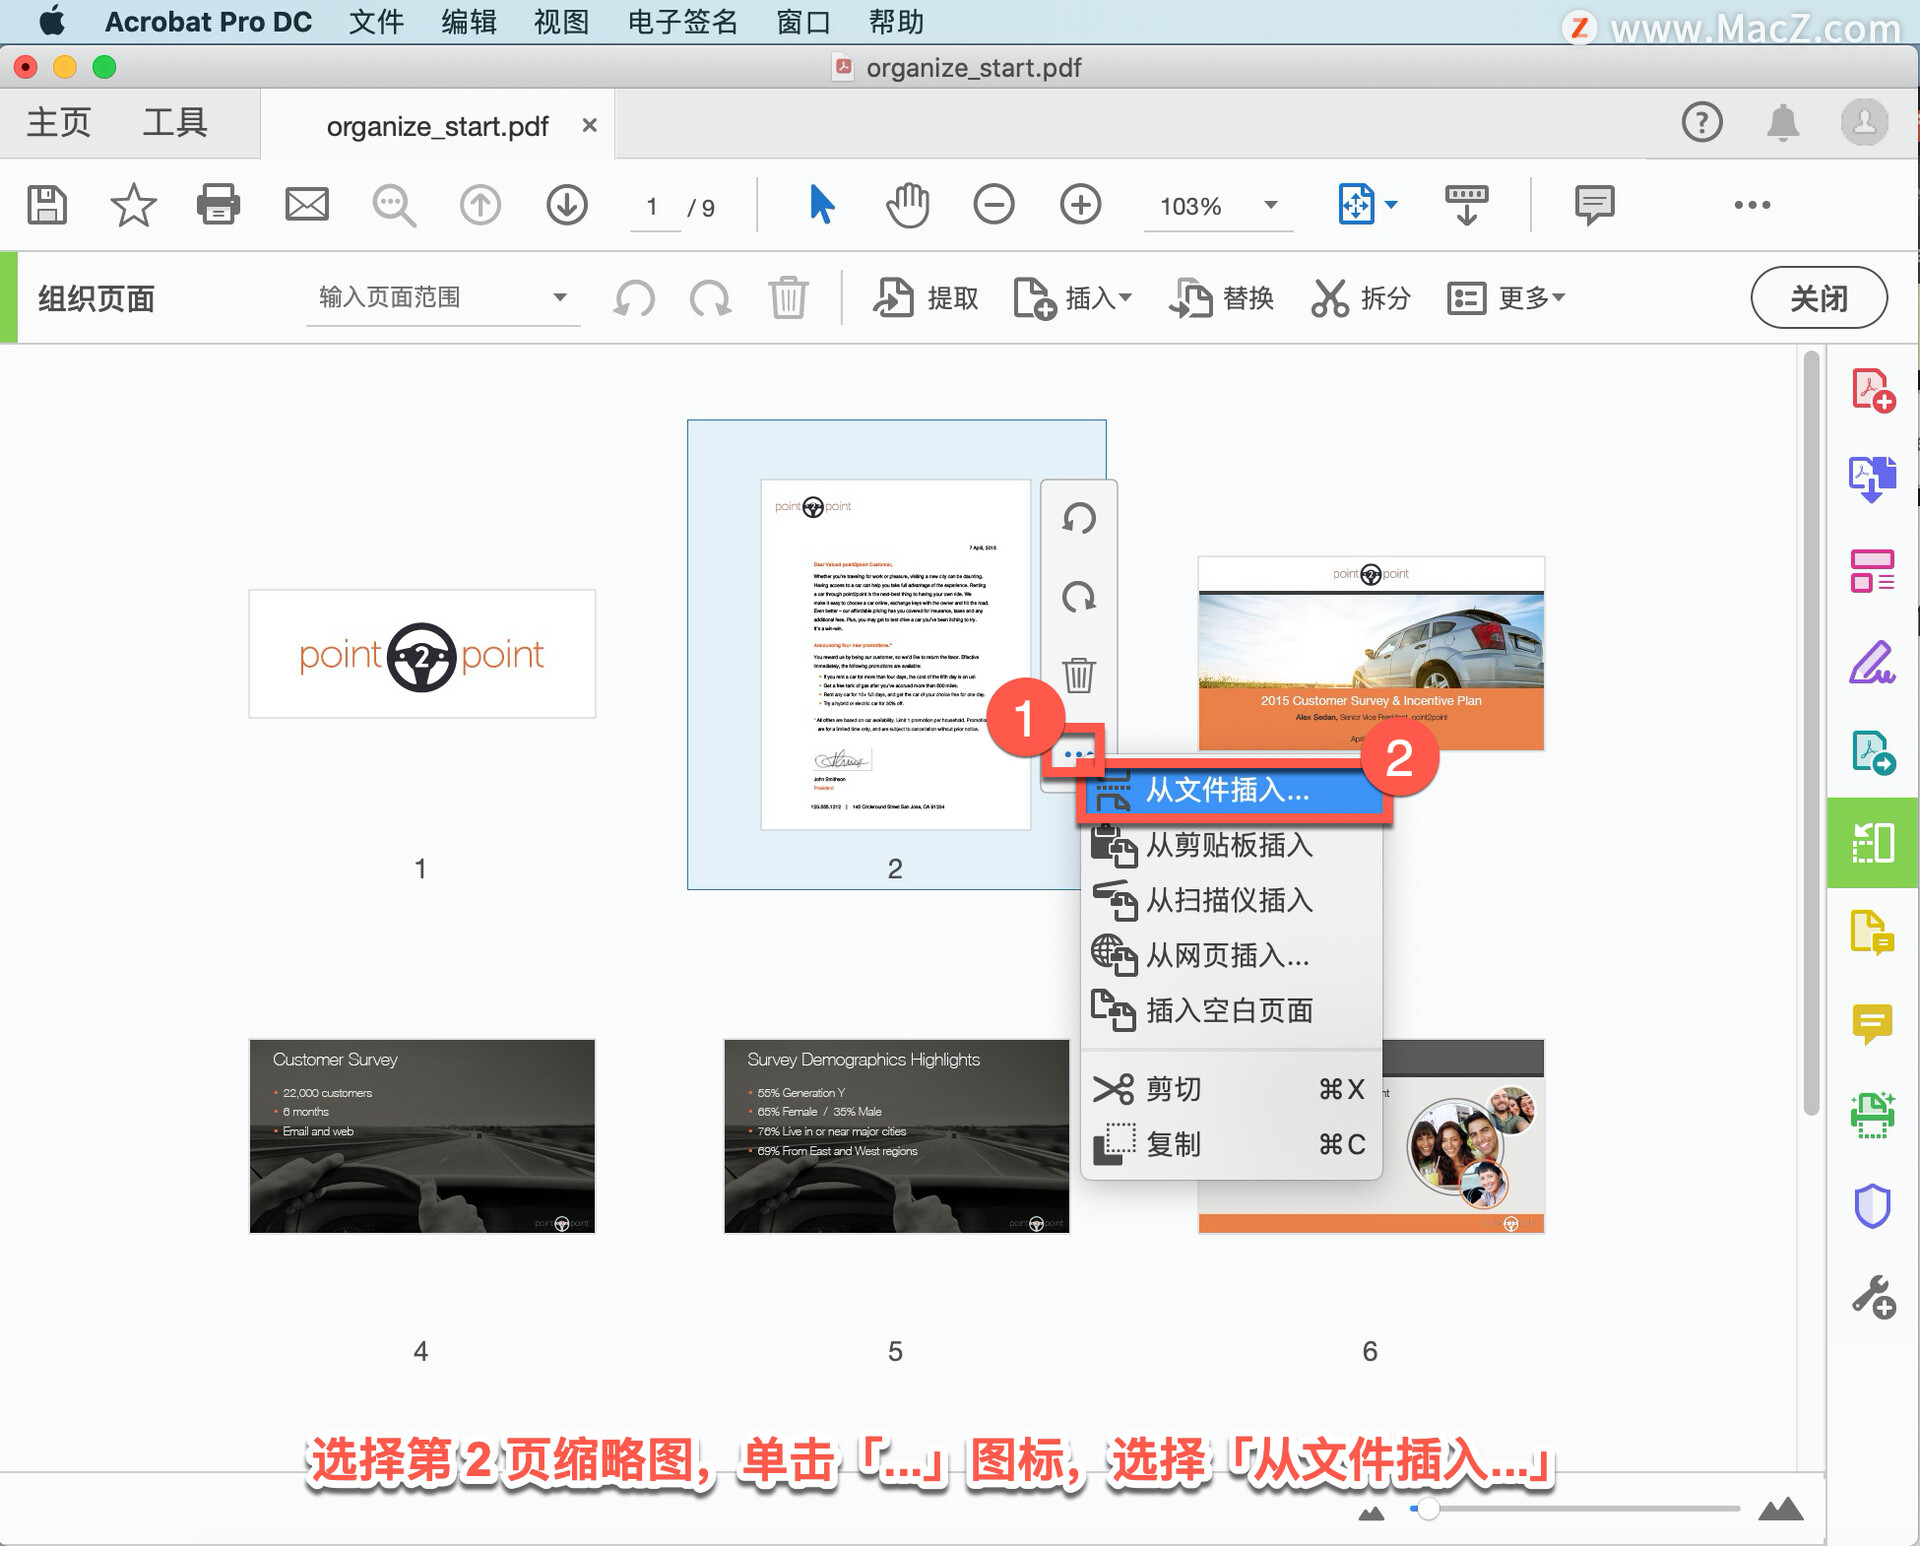Click the Protect shield icon in the sidebar
1920x1546 pixels.
pos(1871,1205)
